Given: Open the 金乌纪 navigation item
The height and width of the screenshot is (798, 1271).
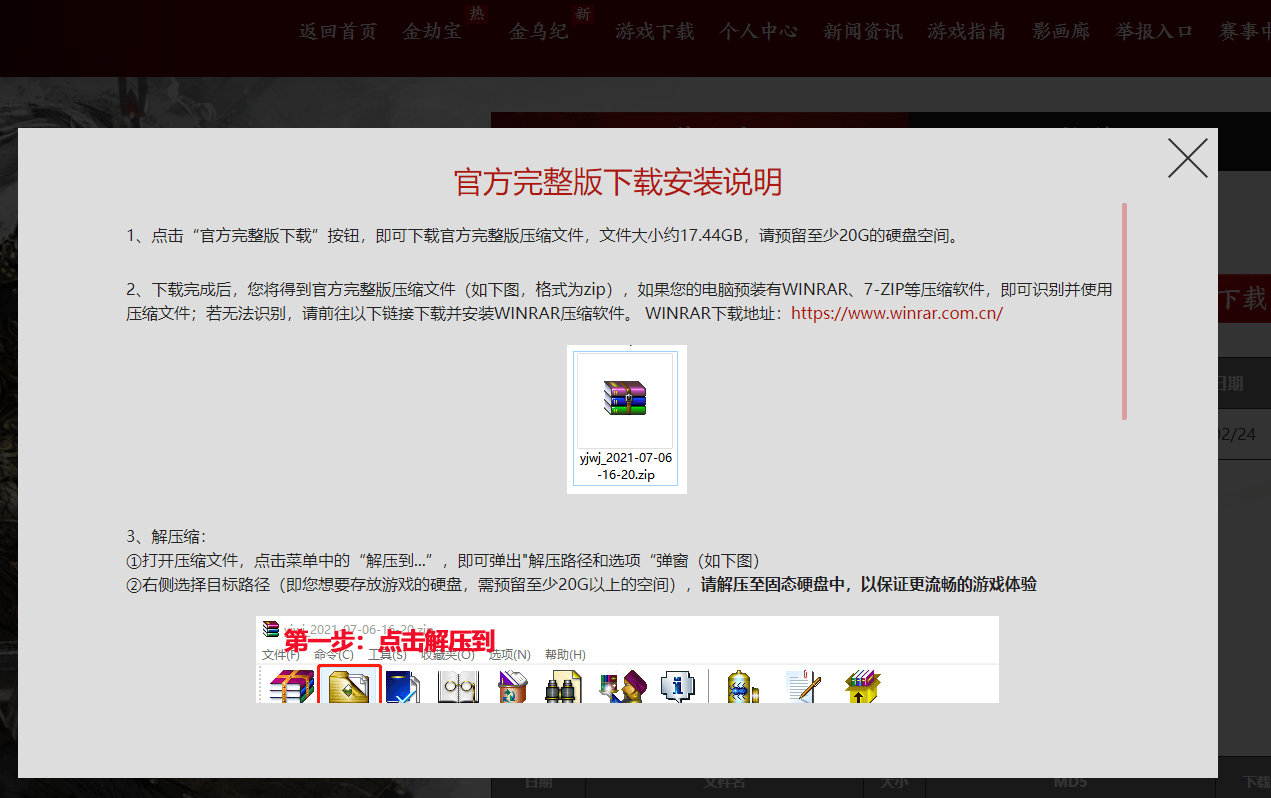Looking at the screenshot, I should click(538, 31).
